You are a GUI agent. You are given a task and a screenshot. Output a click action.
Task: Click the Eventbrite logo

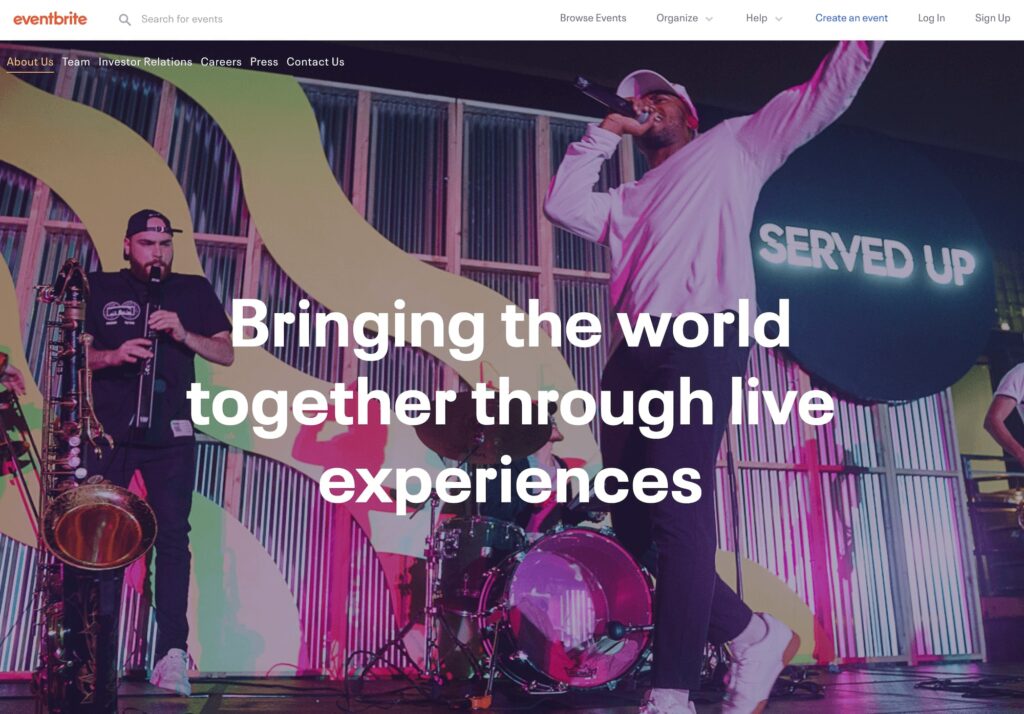[x=50, y=18]
